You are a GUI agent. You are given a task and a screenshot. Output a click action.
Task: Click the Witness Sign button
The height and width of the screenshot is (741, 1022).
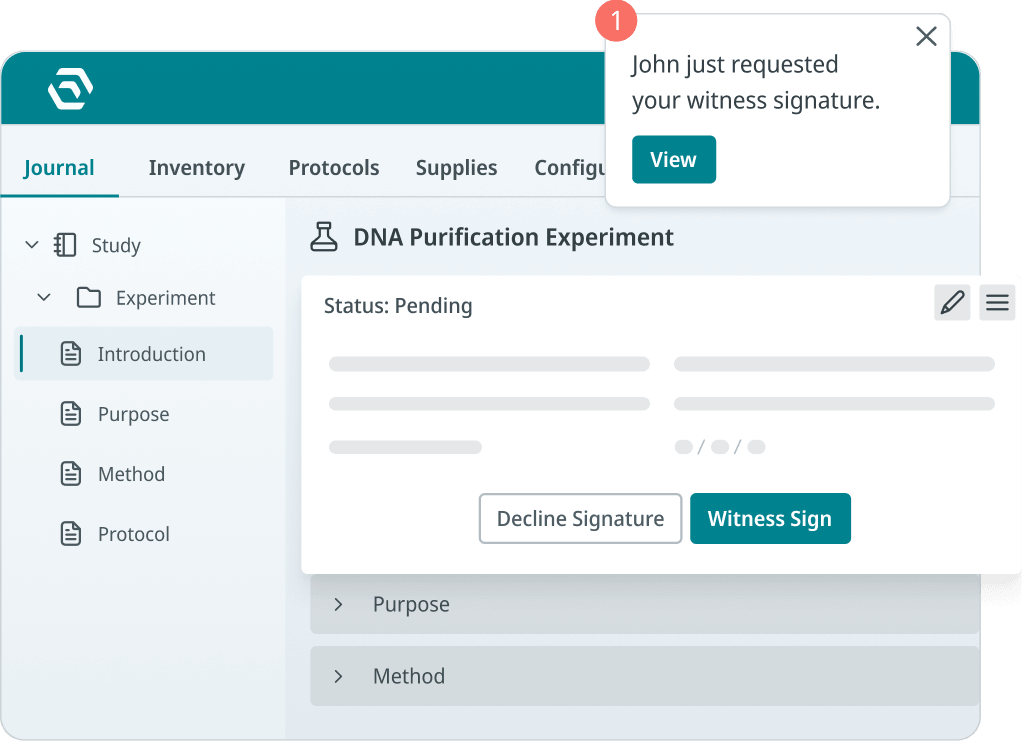click(770, 518)
